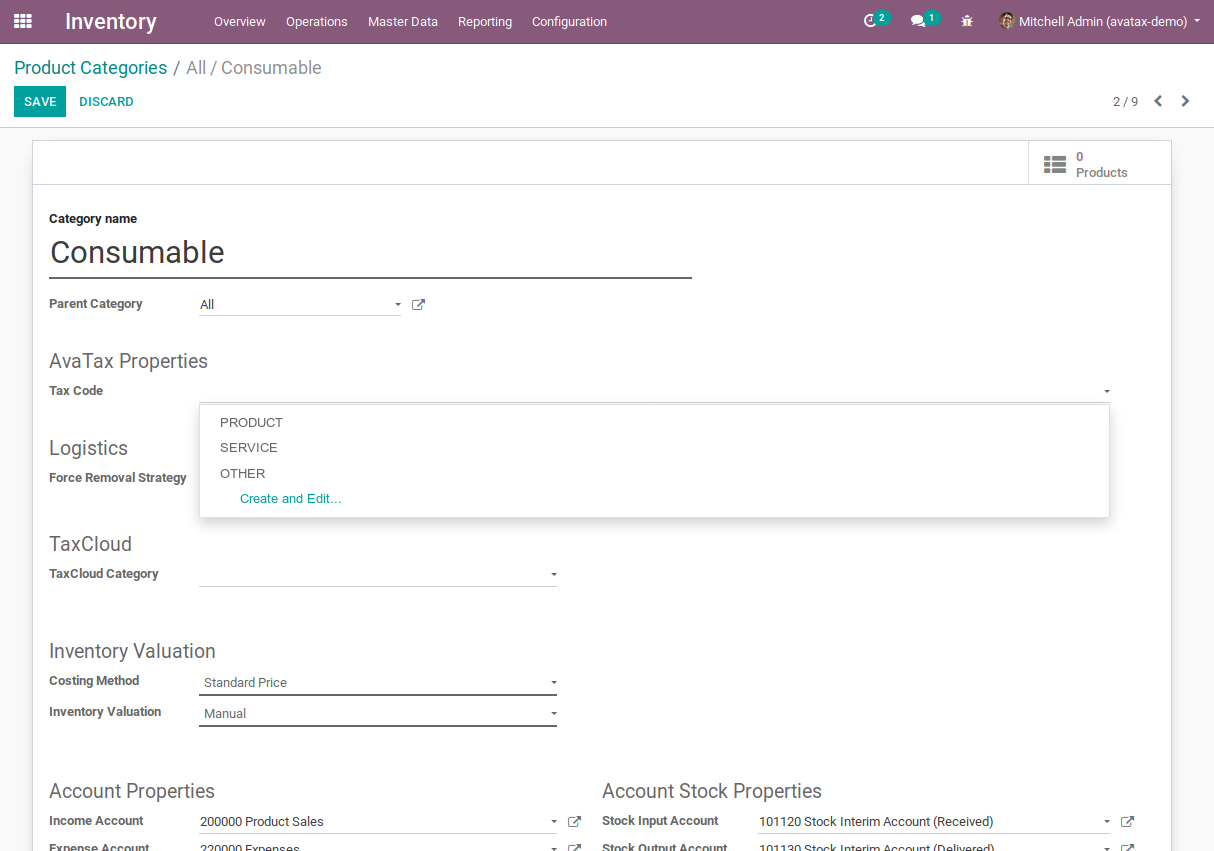Click the debug bug icon
The height and width of the screenshot is (851, 1214).
click(967, 21)
